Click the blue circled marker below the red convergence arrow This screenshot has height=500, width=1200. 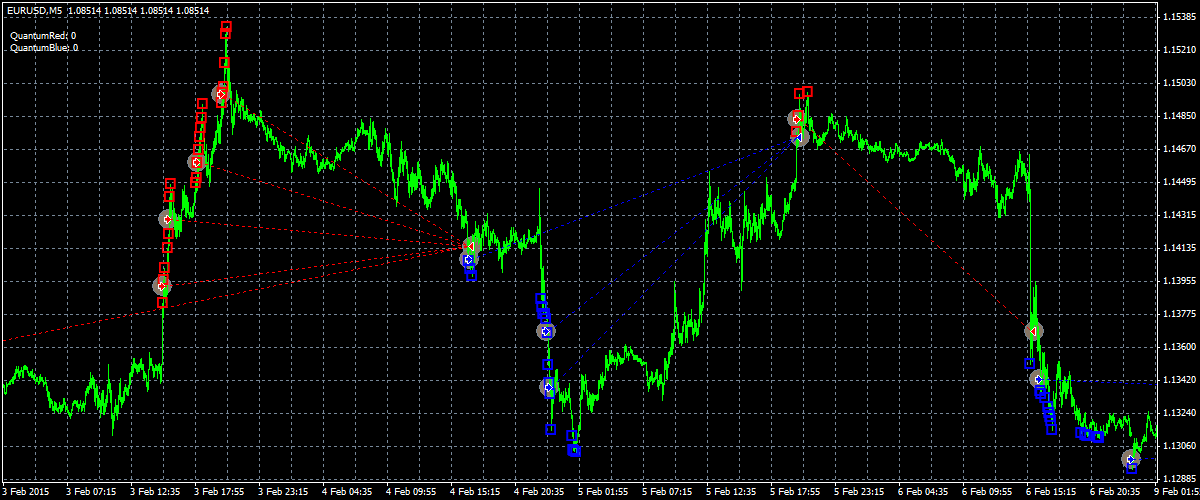click(468, 260)
